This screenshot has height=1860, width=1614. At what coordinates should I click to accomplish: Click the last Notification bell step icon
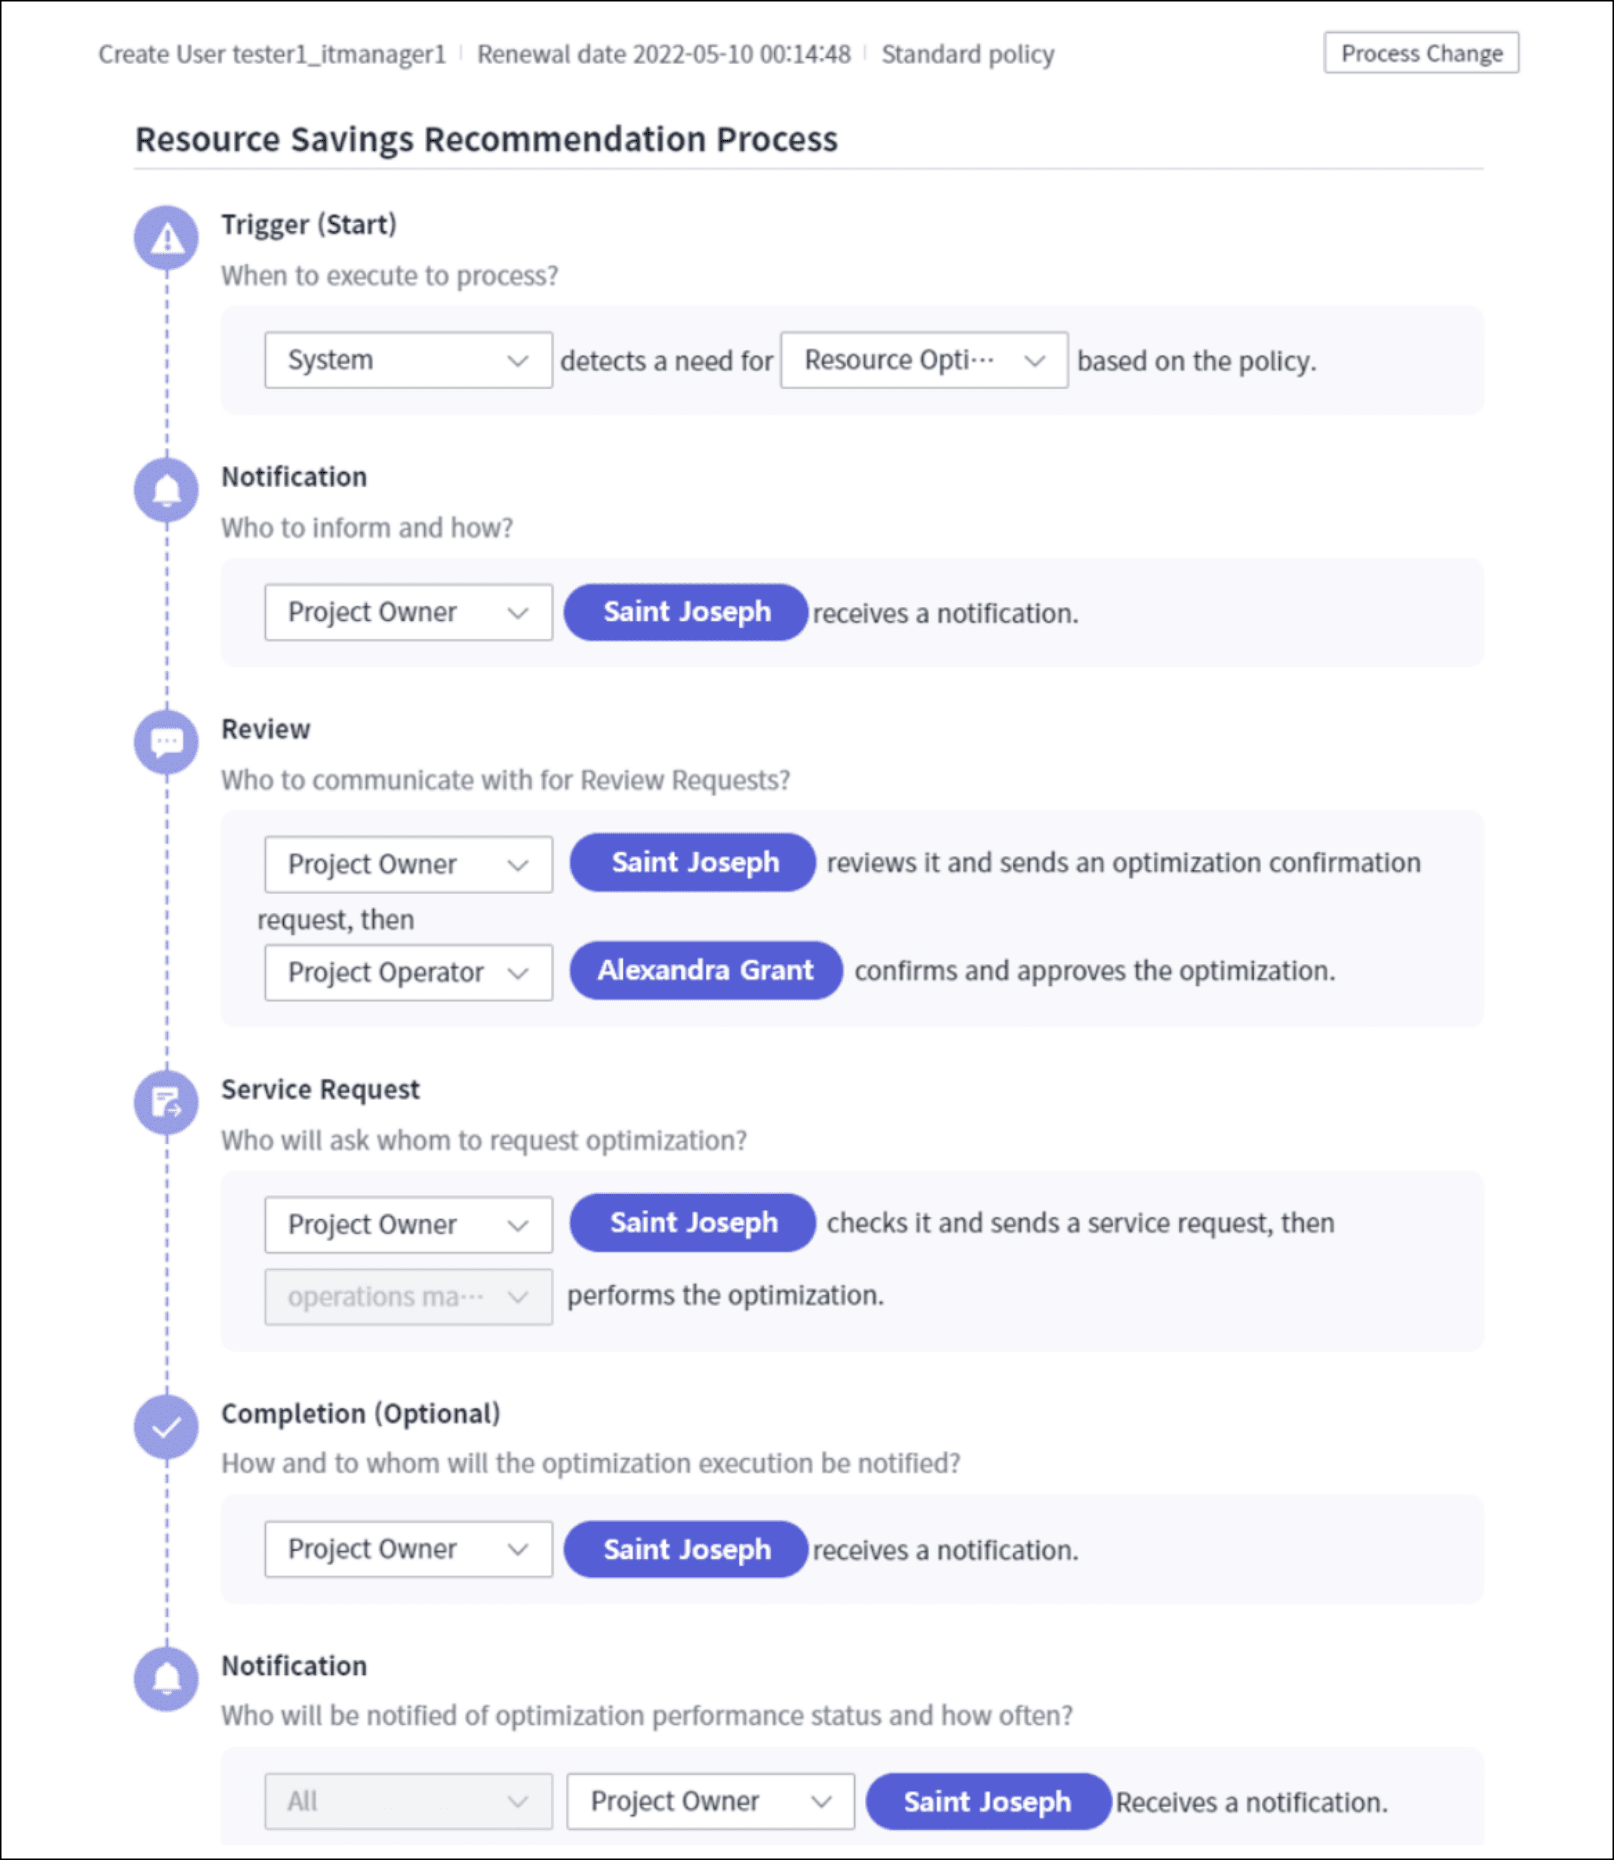[167, 1679]
